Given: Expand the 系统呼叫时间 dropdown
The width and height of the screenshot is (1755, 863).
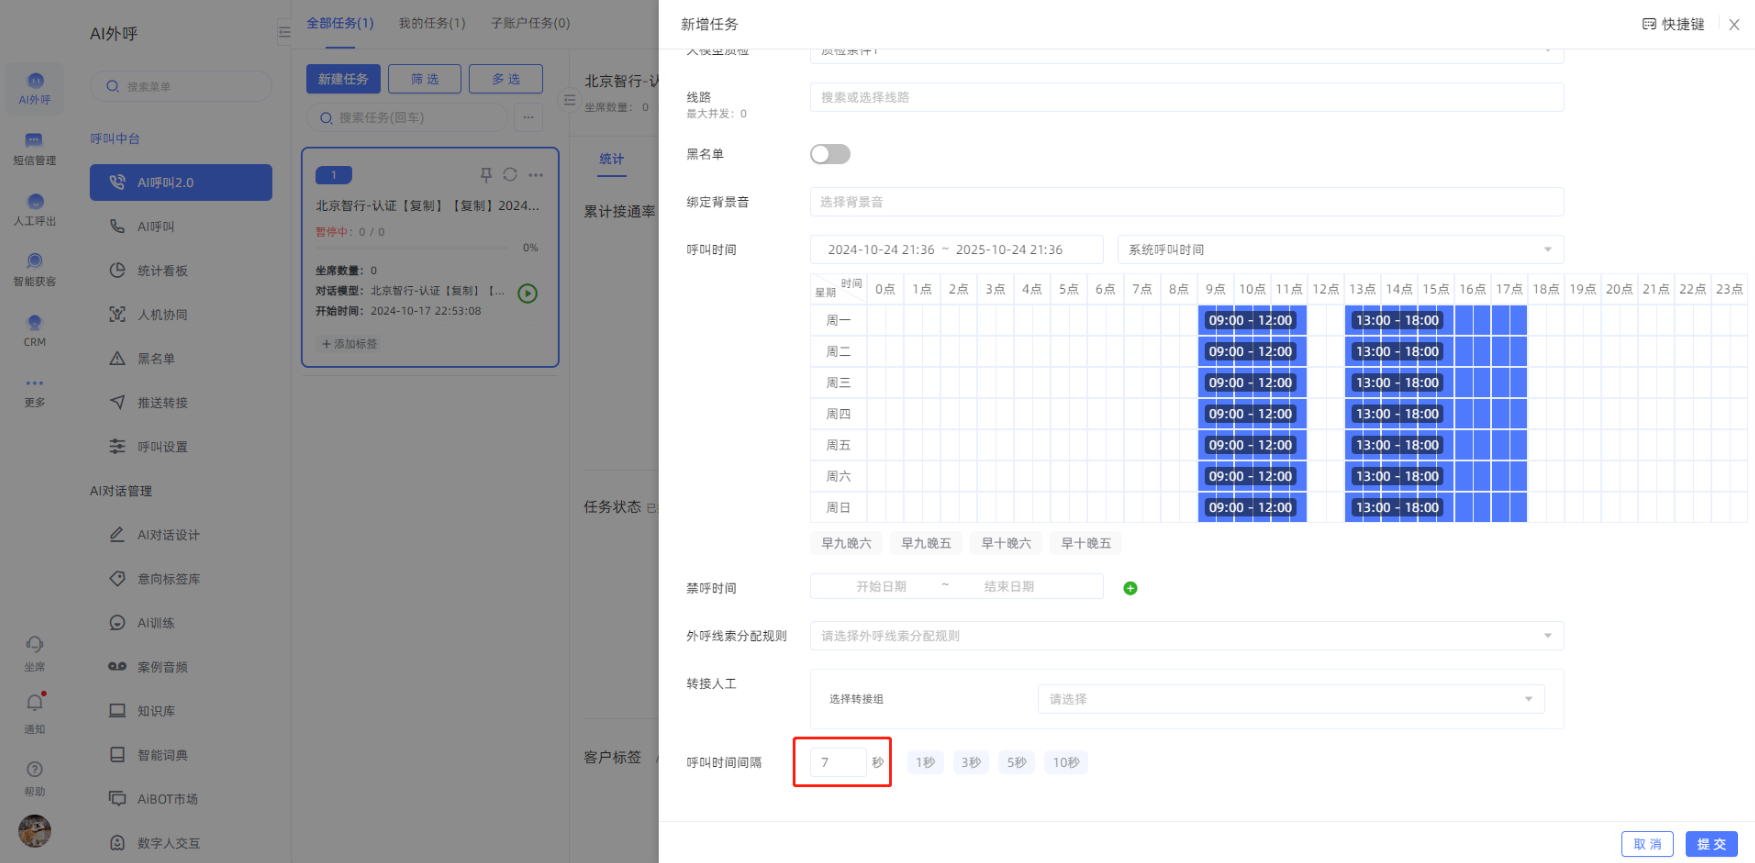Looking at the screenshot, I should point(1339,249).
